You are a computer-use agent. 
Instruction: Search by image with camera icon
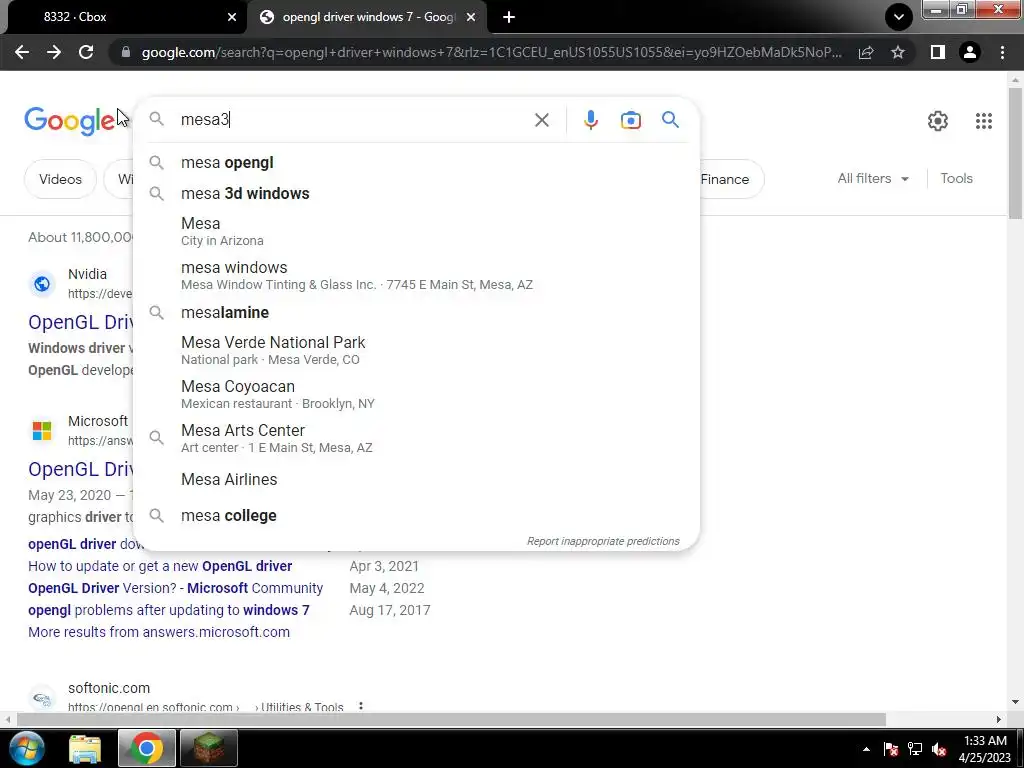point(630,120)
